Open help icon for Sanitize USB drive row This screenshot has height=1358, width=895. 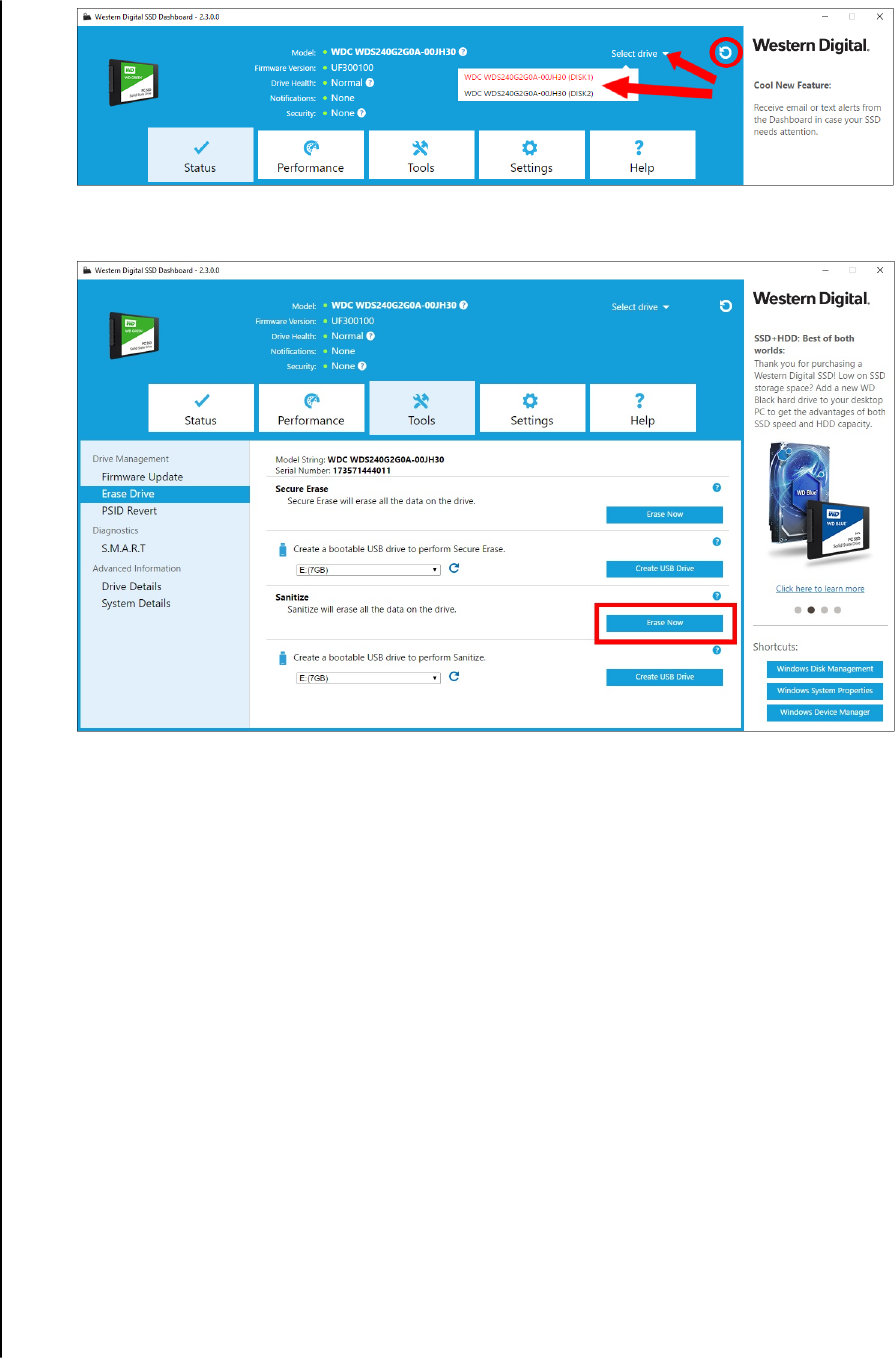[x=717, y=650]
